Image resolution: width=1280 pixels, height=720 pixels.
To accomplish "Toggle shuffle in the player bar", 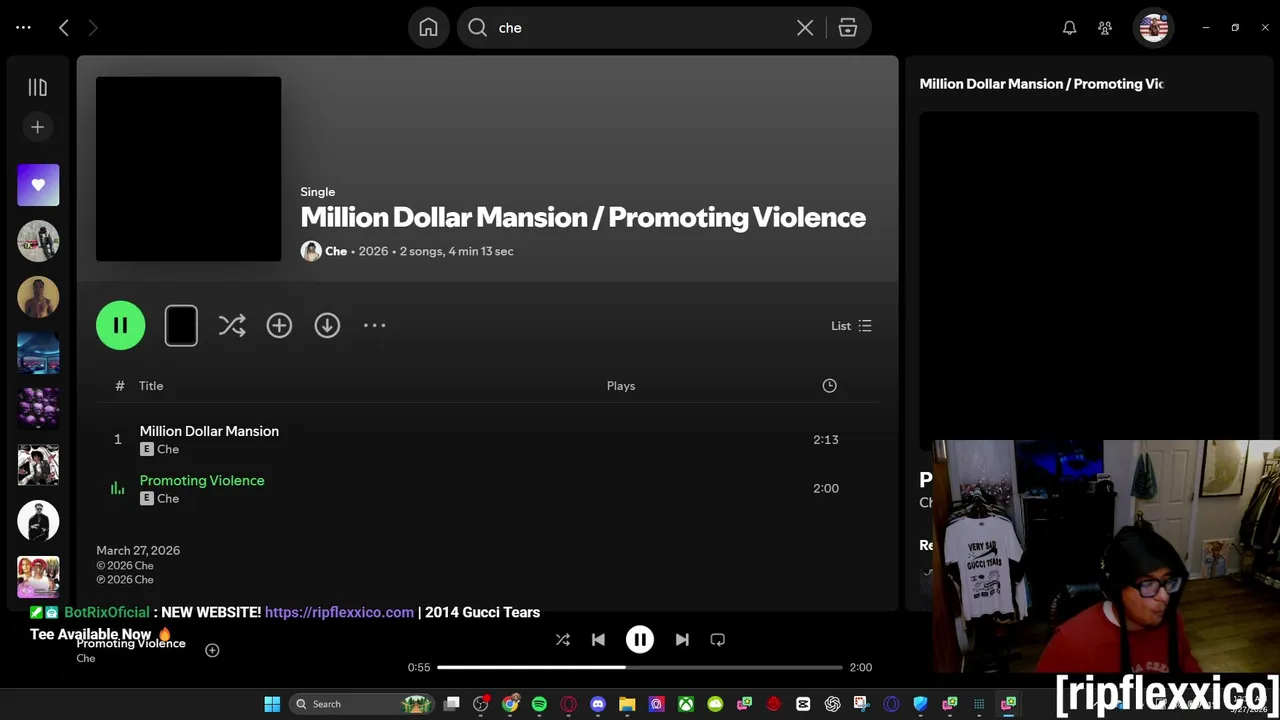I will (562, 640).
